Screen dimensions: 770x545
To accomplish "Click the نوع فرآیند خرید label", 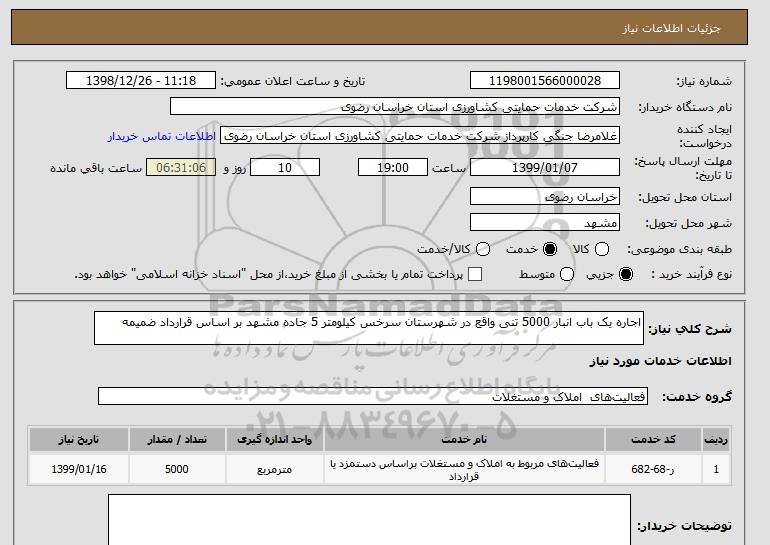I will (x=691, y=274).
